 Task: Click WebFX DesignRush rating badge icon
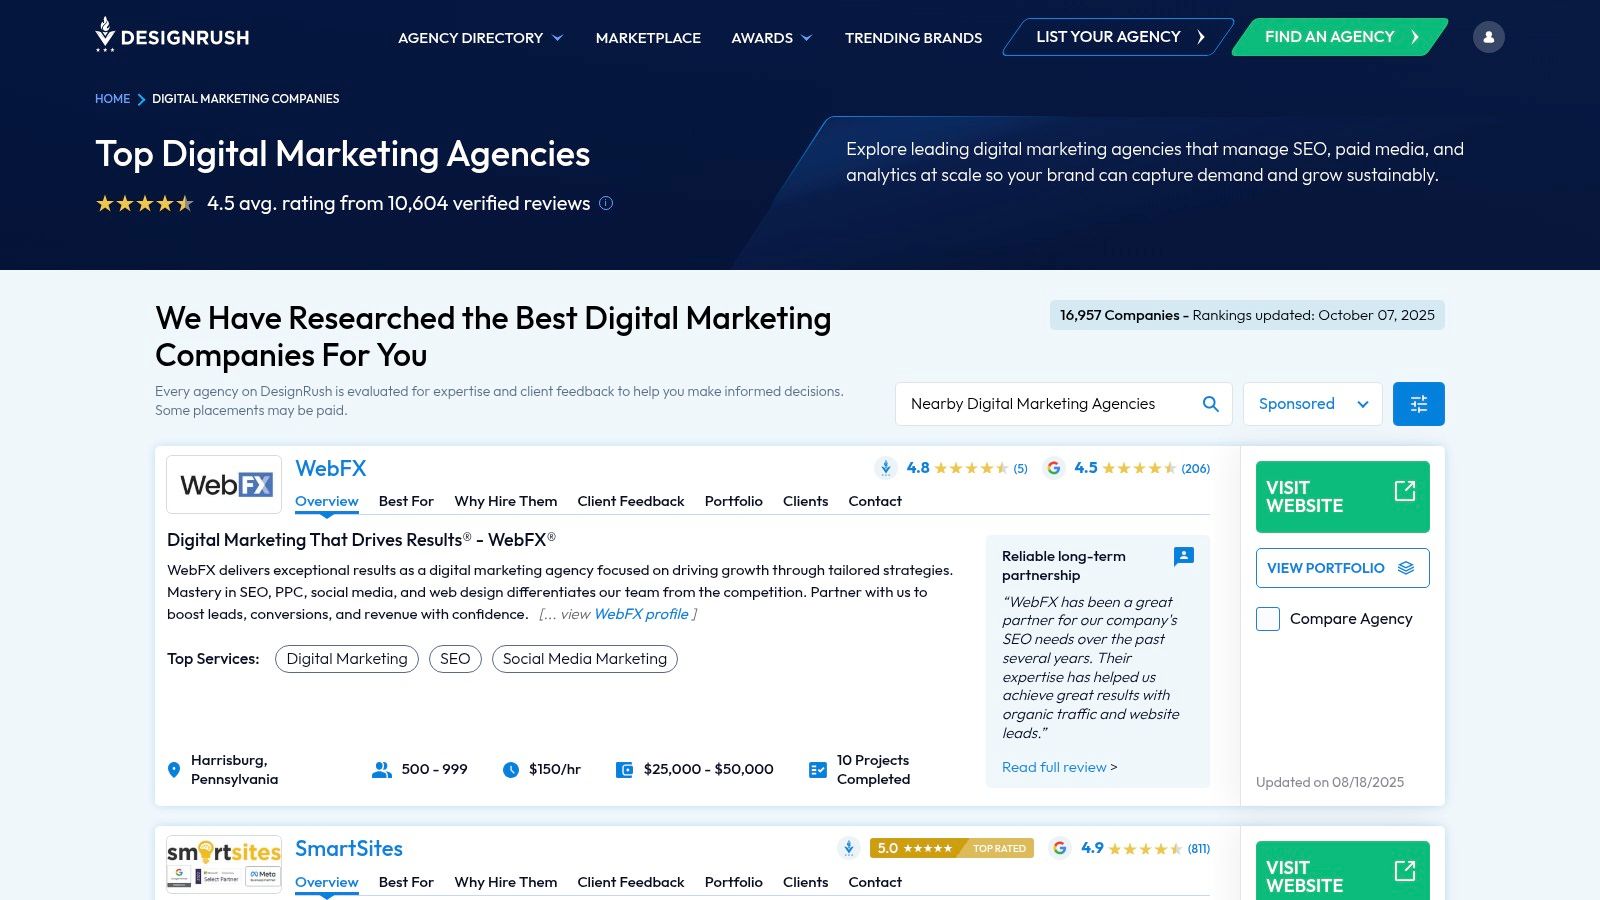pos(885,468)
